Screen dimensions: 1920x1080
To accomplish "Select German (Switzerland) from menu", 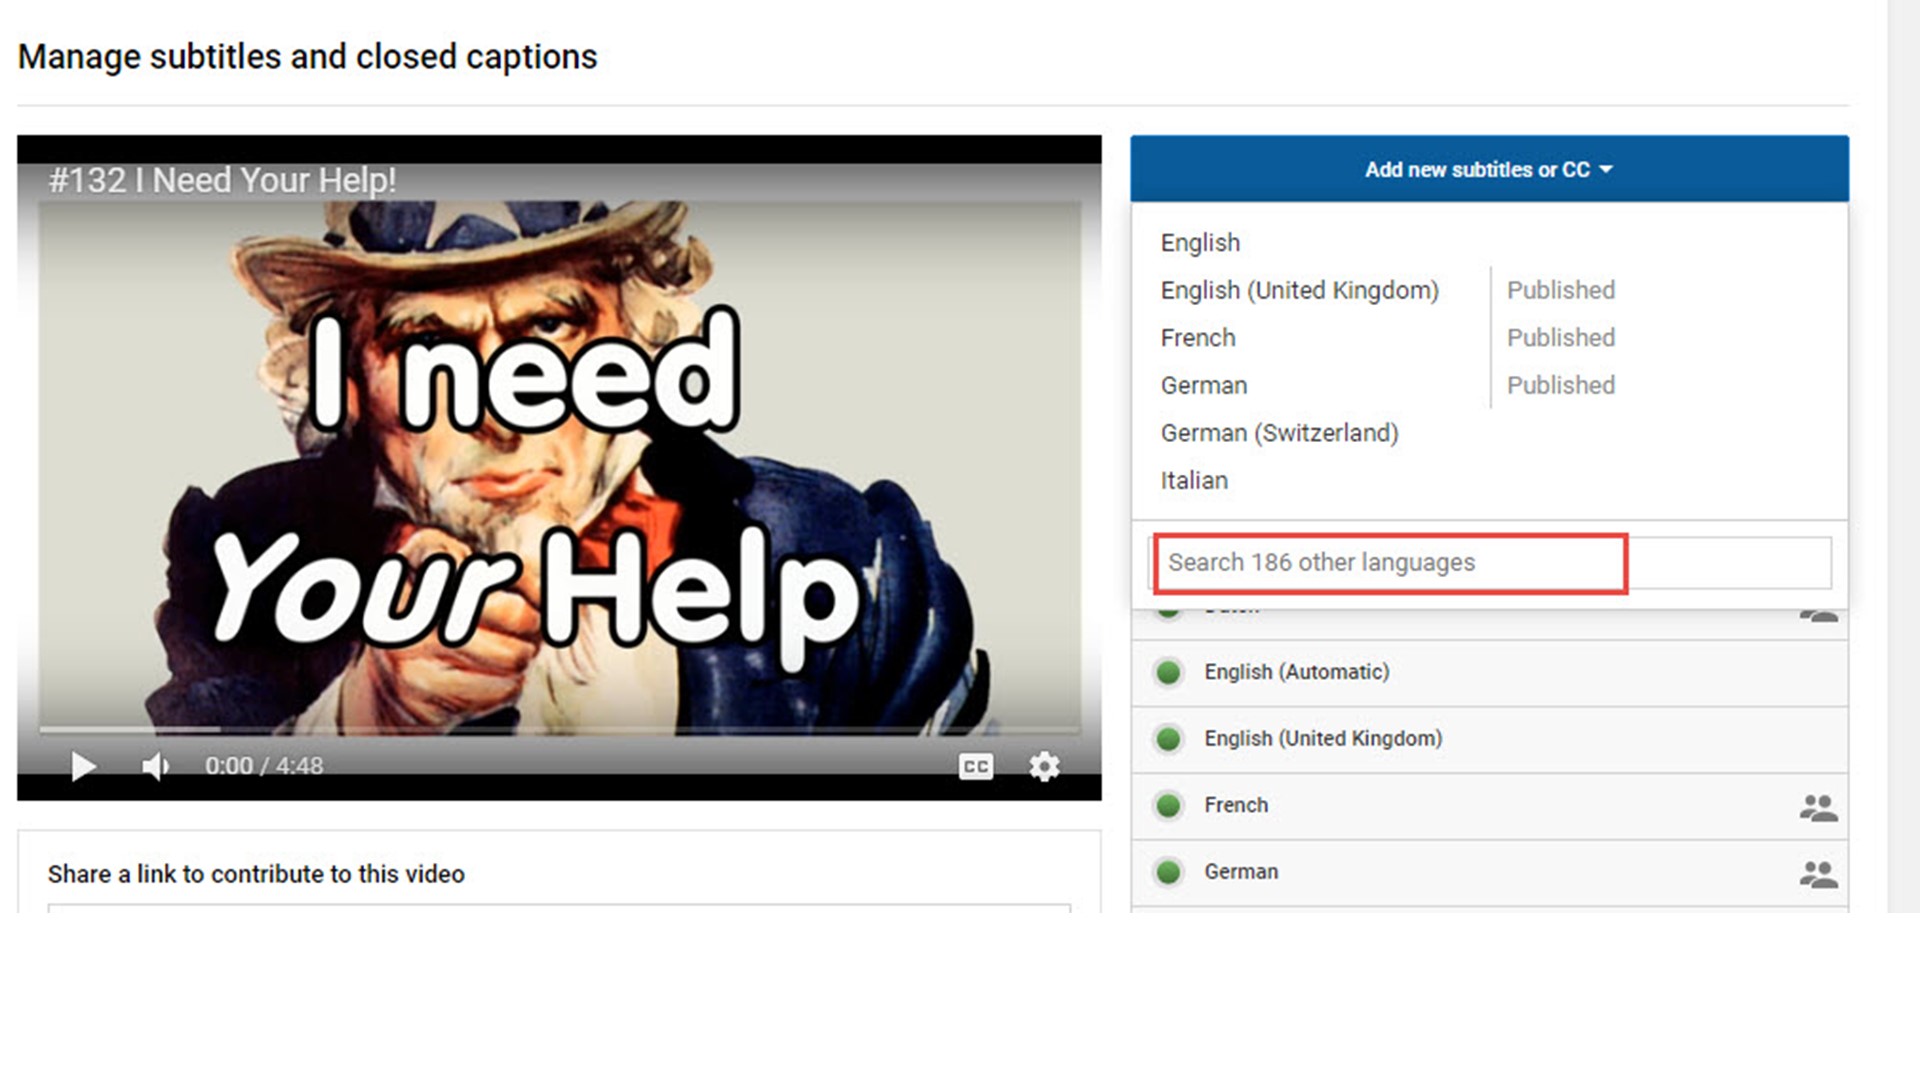I will (1279, 433).
